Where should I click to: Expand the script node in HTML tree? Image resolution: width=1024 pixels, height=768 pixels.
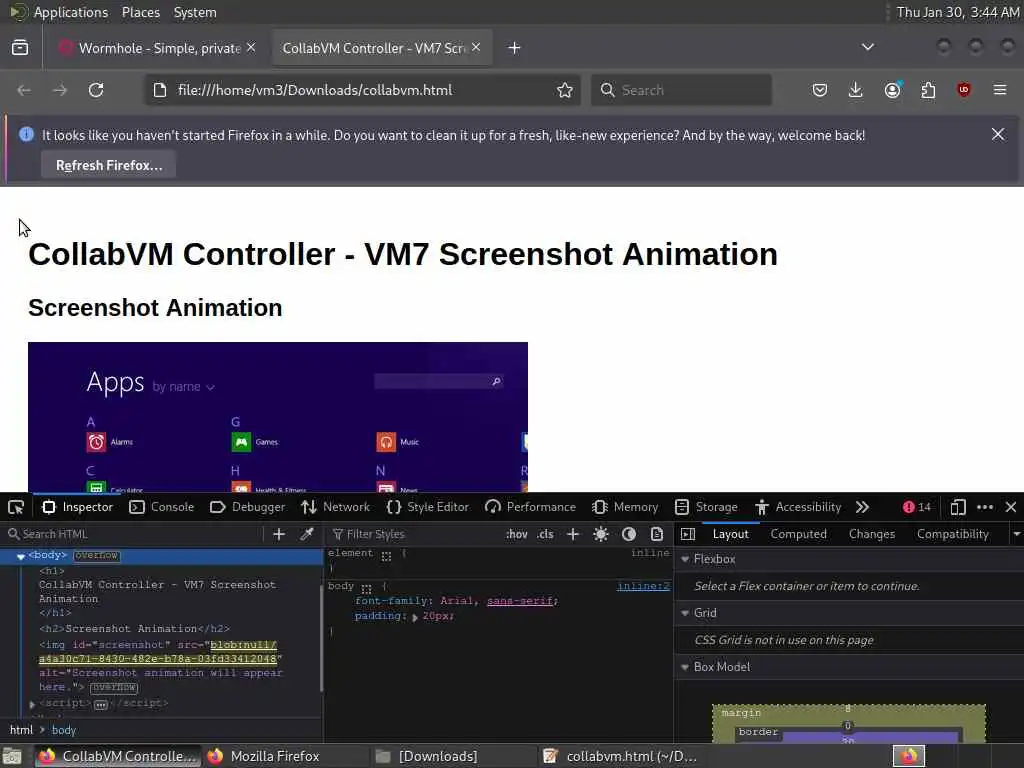pyautogui.click(x=32, y=704)
